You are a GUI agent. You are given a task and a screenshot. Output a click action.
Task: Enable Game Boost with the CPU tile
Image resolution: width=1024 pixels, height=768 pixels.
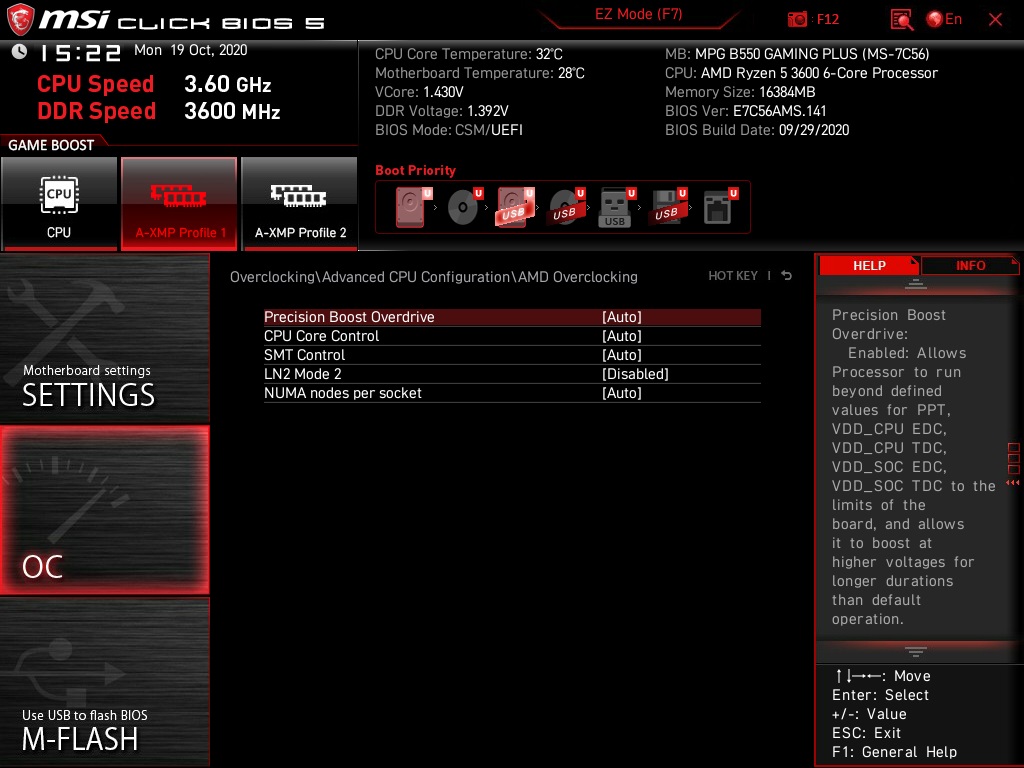59,203
